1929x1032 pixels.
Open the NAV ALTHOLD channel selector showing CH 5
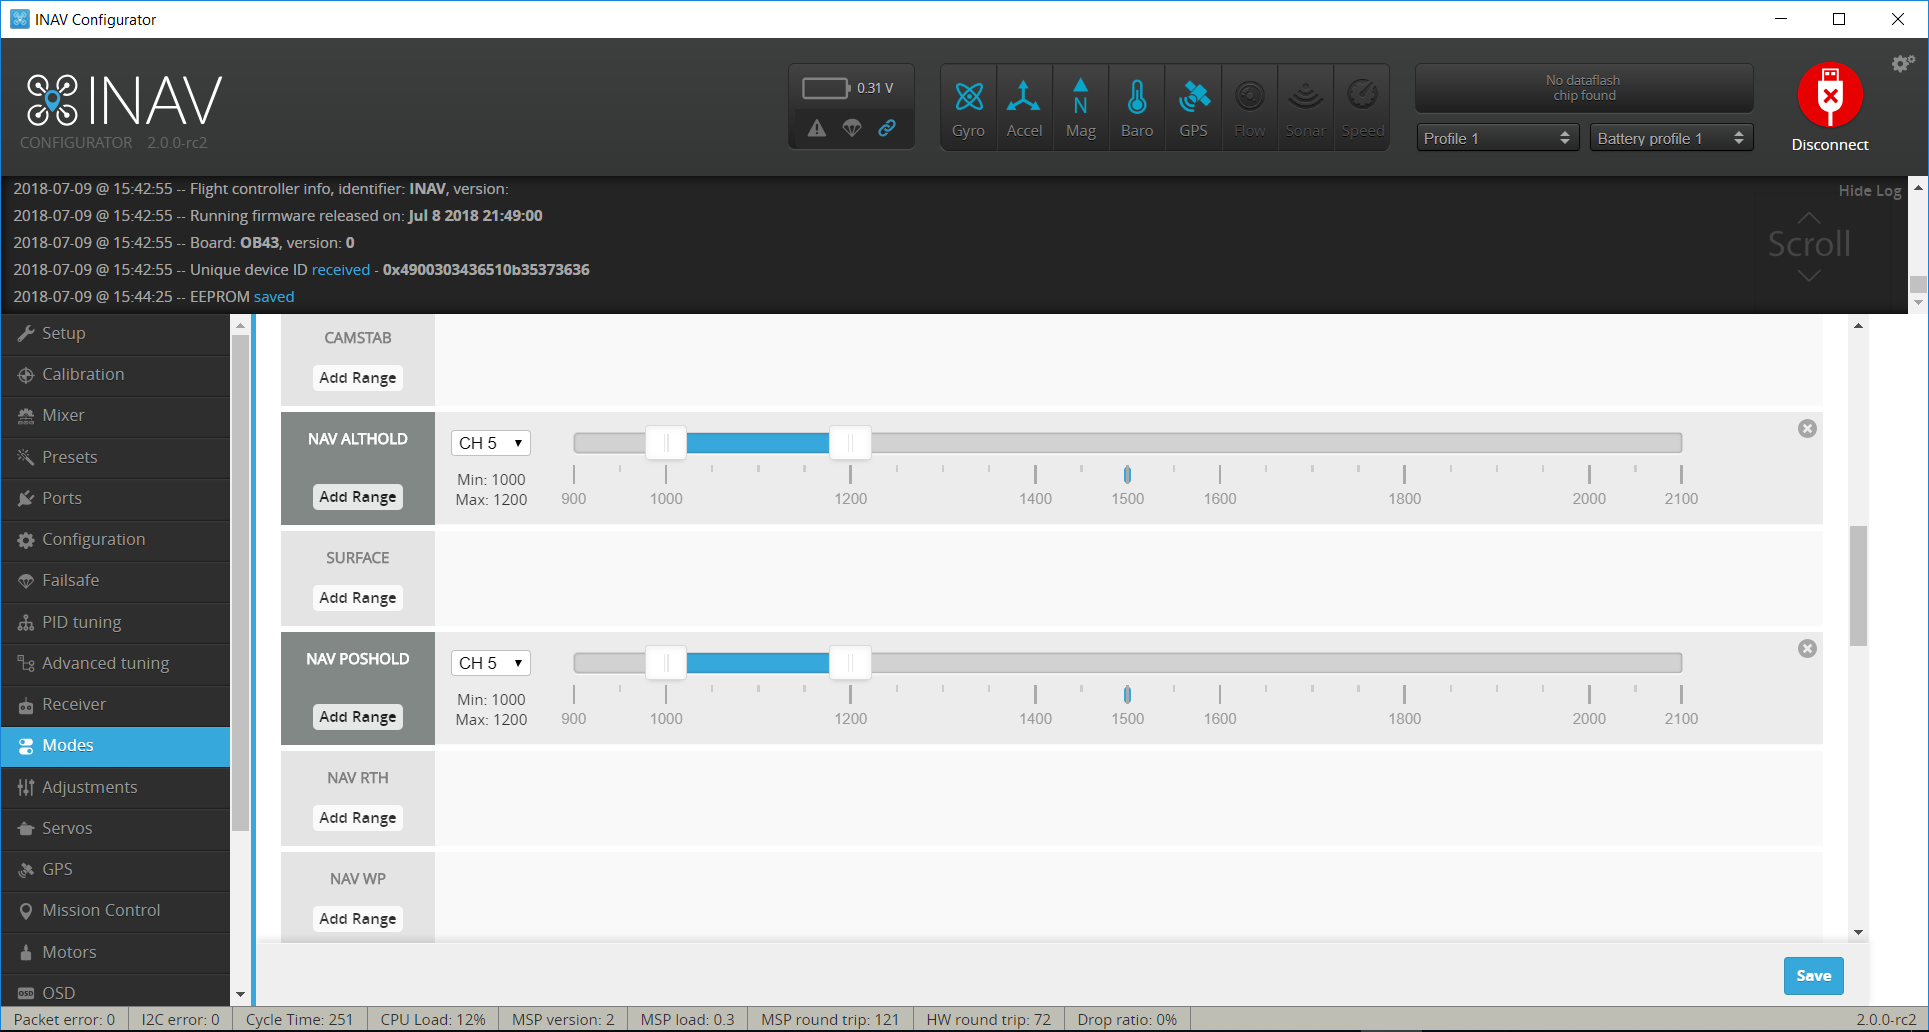click(x=490, y=441)
